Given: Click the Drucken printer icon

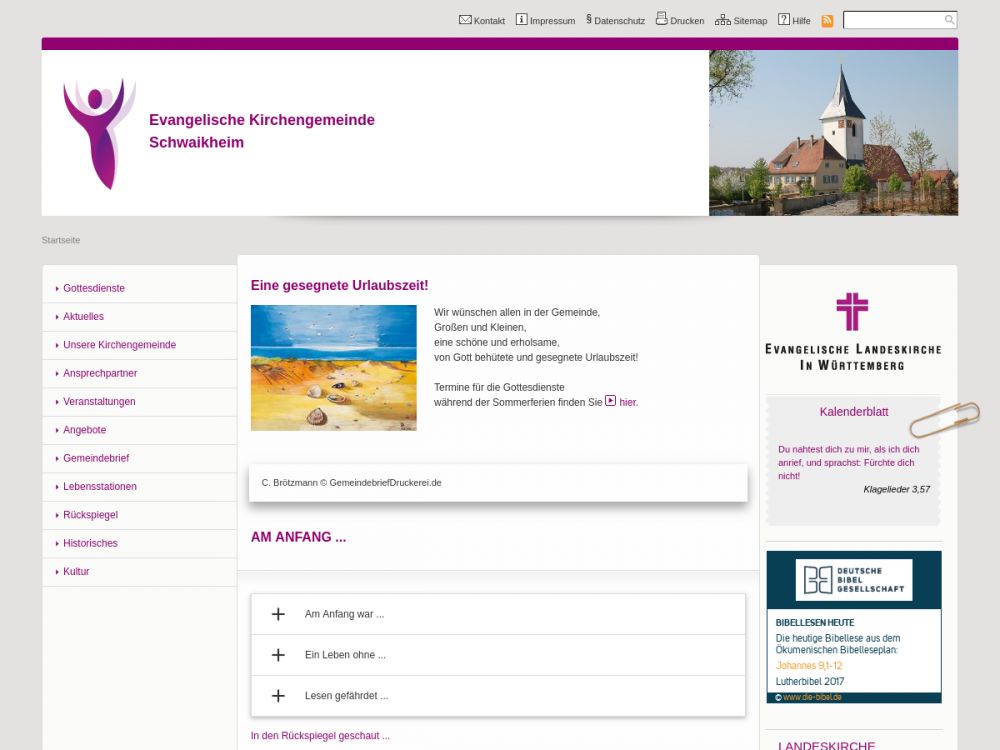Looking at the screenshot, I should (661, 19).
